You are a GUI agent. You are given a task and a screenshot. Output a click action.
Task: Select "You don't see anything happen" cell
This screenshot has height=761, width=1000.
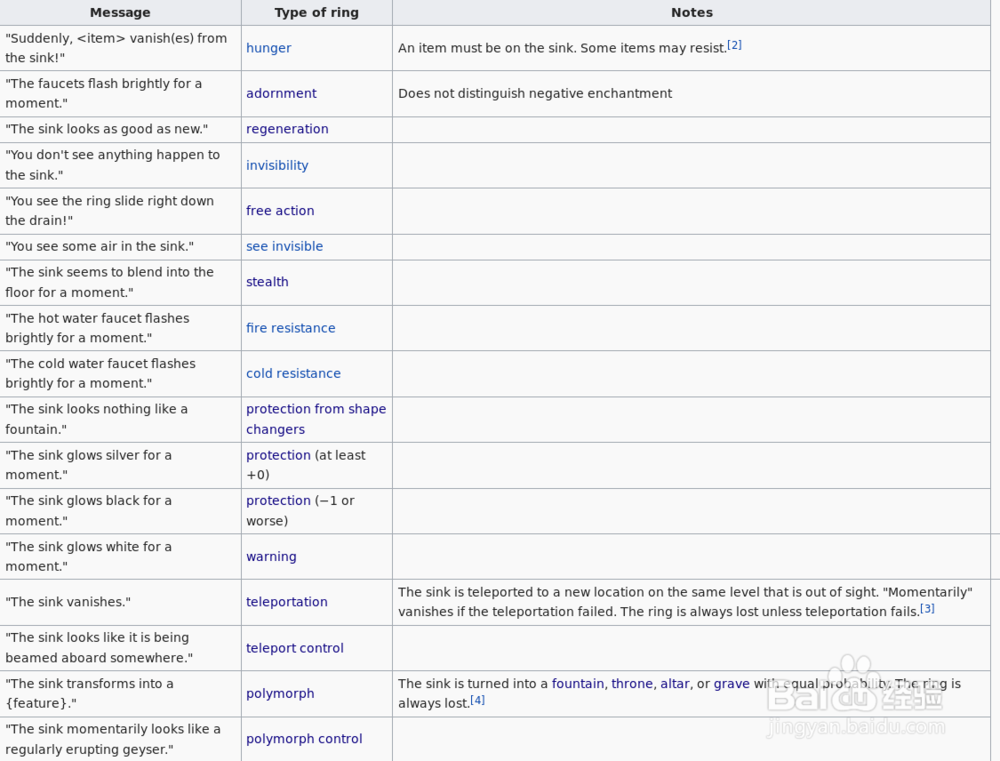tap(121, 165)
